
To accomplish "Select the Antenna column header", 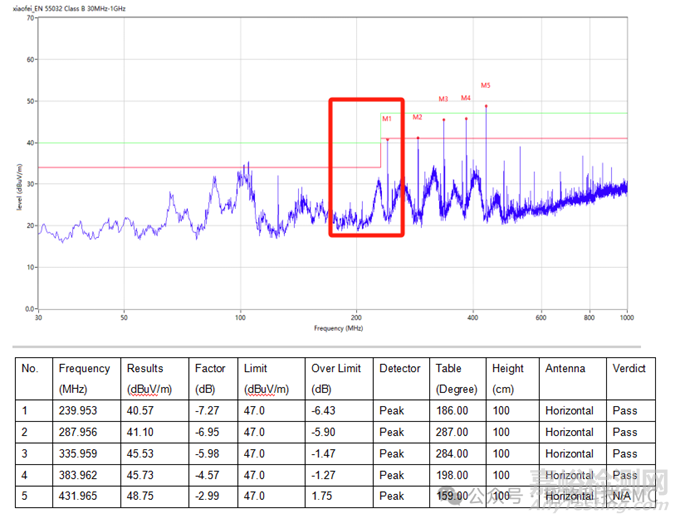I will coord(565,368).
